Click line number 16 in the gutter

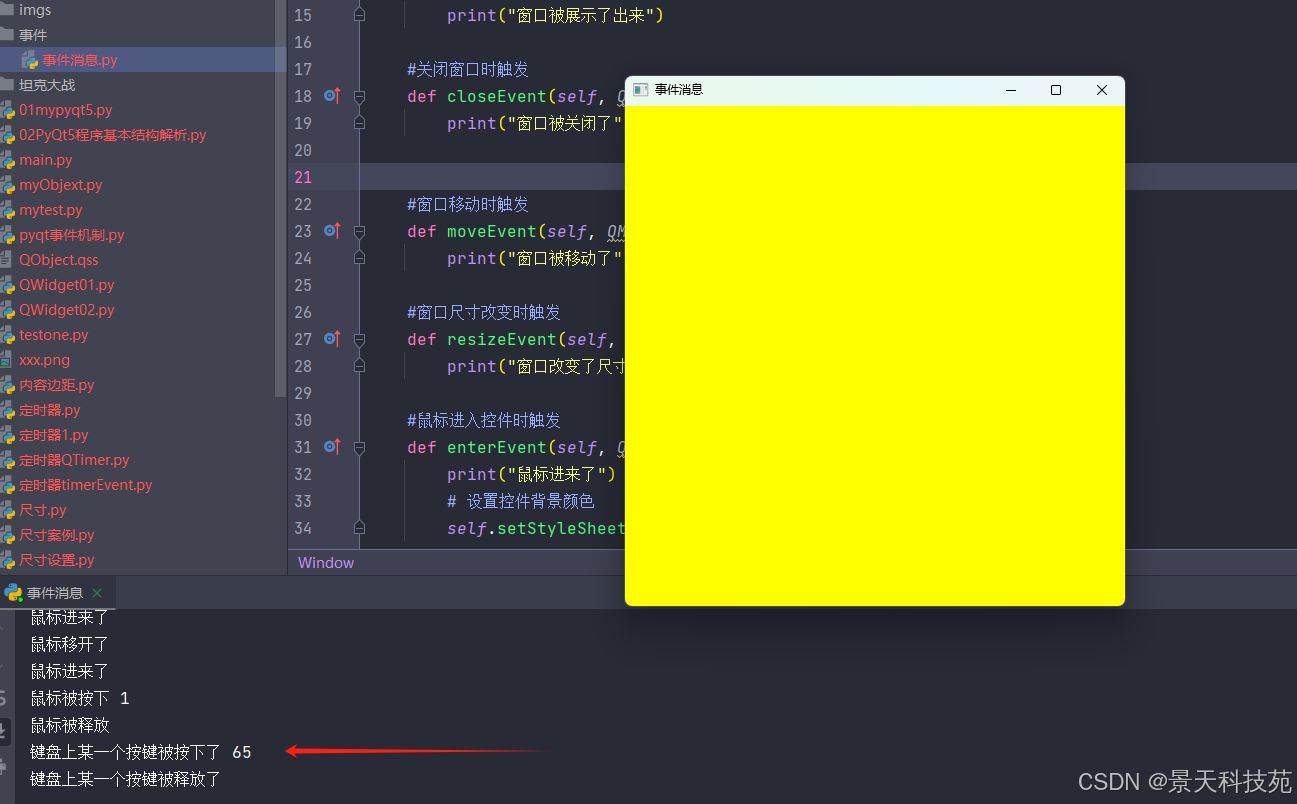click(x=303, y=42)
